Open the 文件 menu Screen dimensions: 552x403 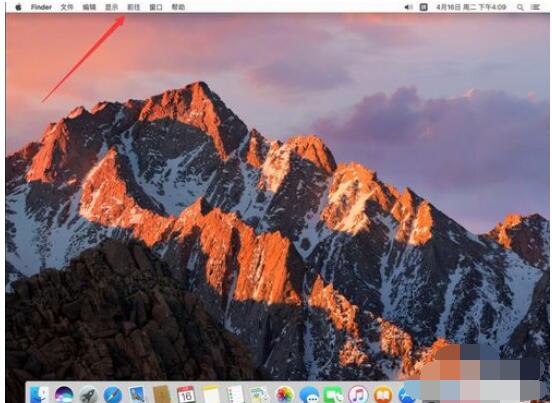(67, 7)
